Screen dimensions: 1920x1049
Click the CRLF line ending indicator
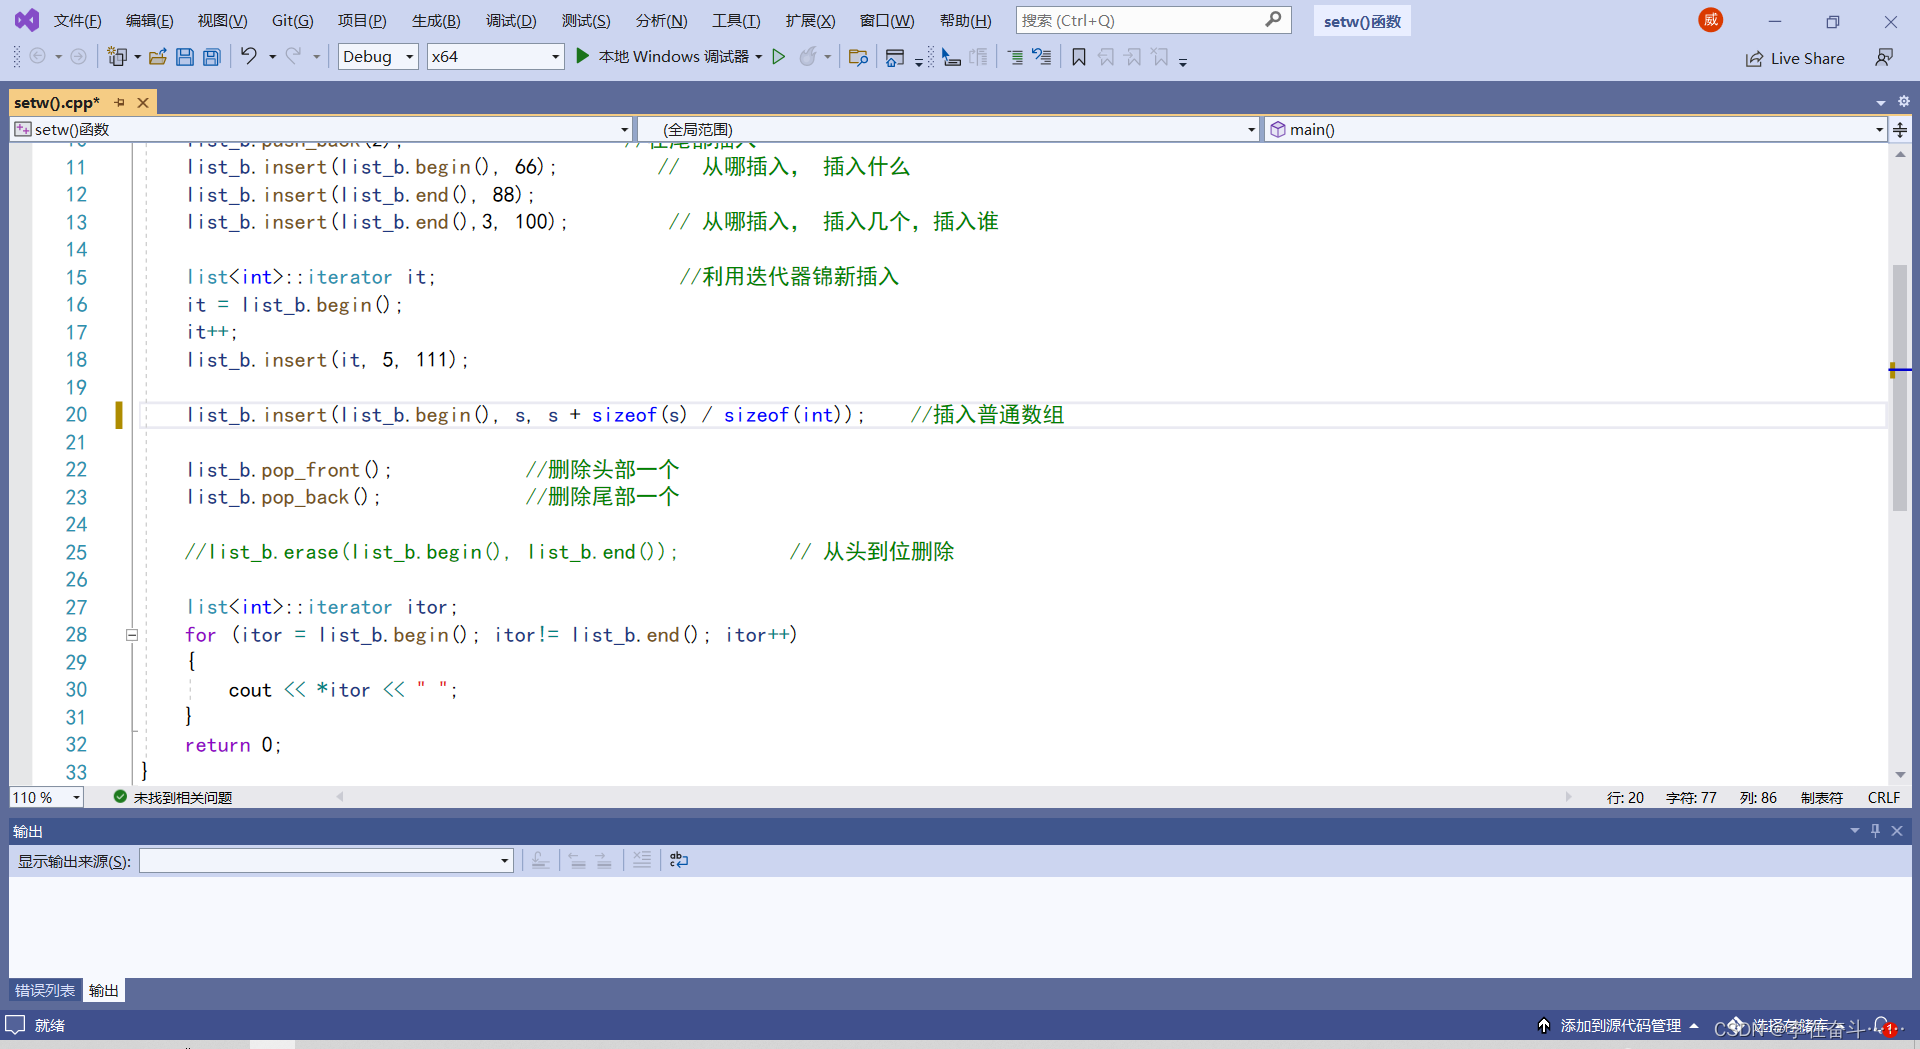tap(1883, 797)
